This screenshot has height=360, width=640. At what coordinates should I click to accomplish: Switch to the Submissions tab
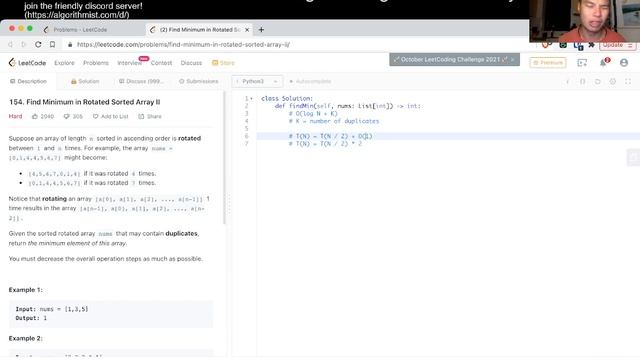(199, 81)
